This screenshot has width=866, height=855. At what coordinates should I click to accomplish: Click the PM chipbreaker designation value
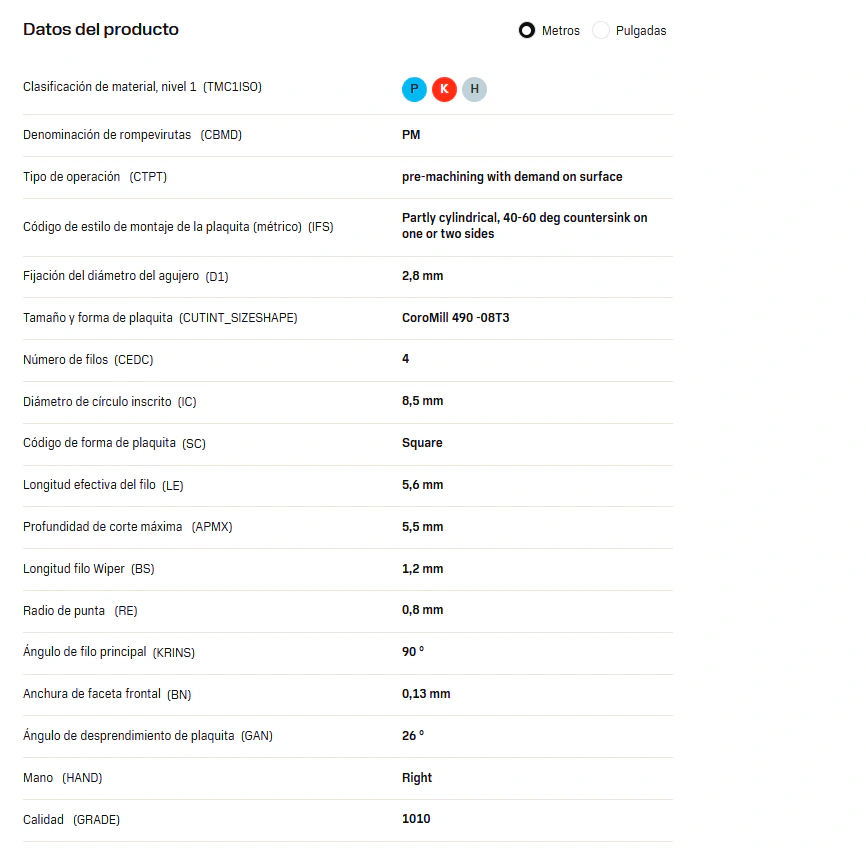[411, 135]
